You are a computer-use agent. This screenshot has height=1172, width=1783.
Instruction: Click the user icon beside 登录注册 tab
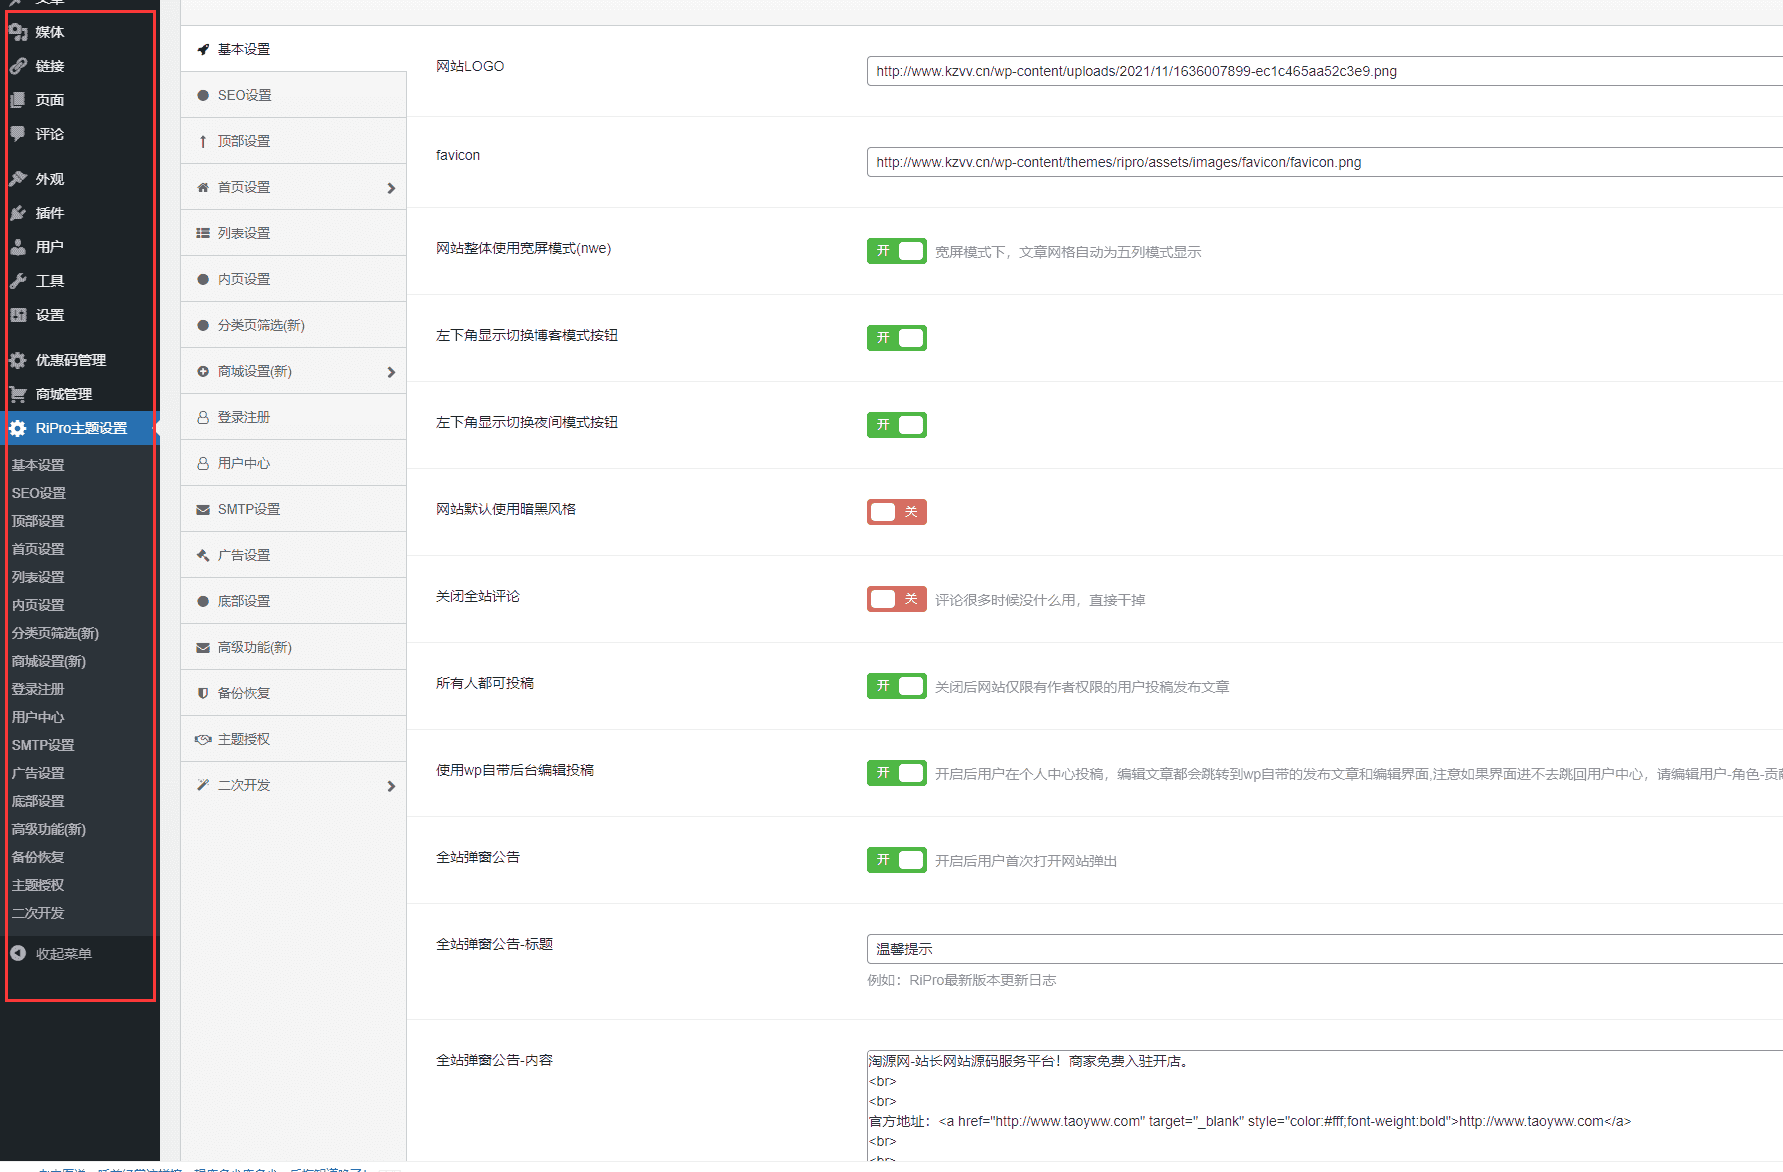pos(203,417)
